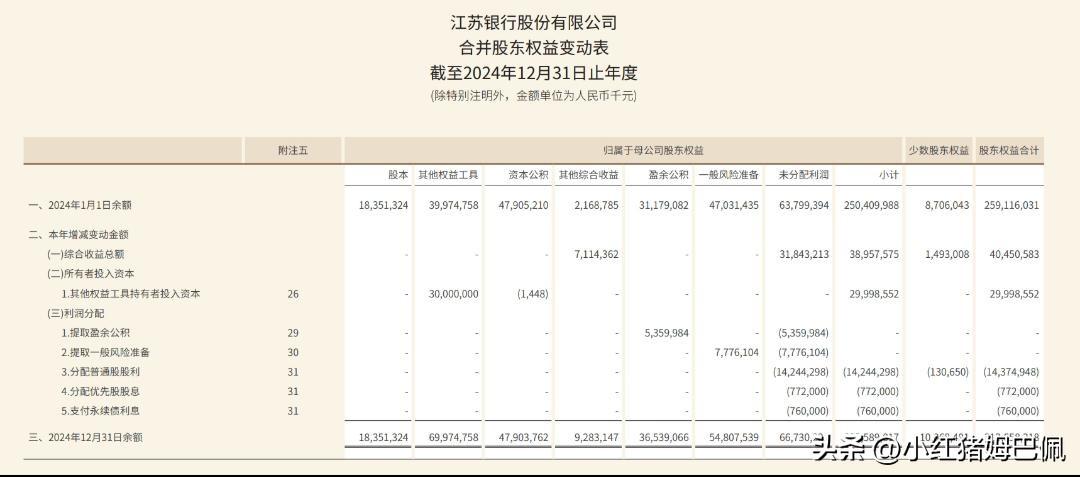Click the value 2,168,785
The image size is (1080, 477).
pos(595,205)
